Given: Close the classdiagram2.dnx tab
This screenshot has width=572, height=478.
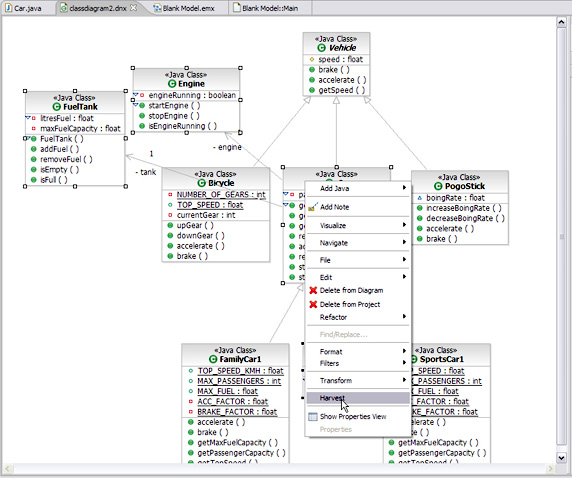Looking at the screenshot, I should [x=134, y=8].
